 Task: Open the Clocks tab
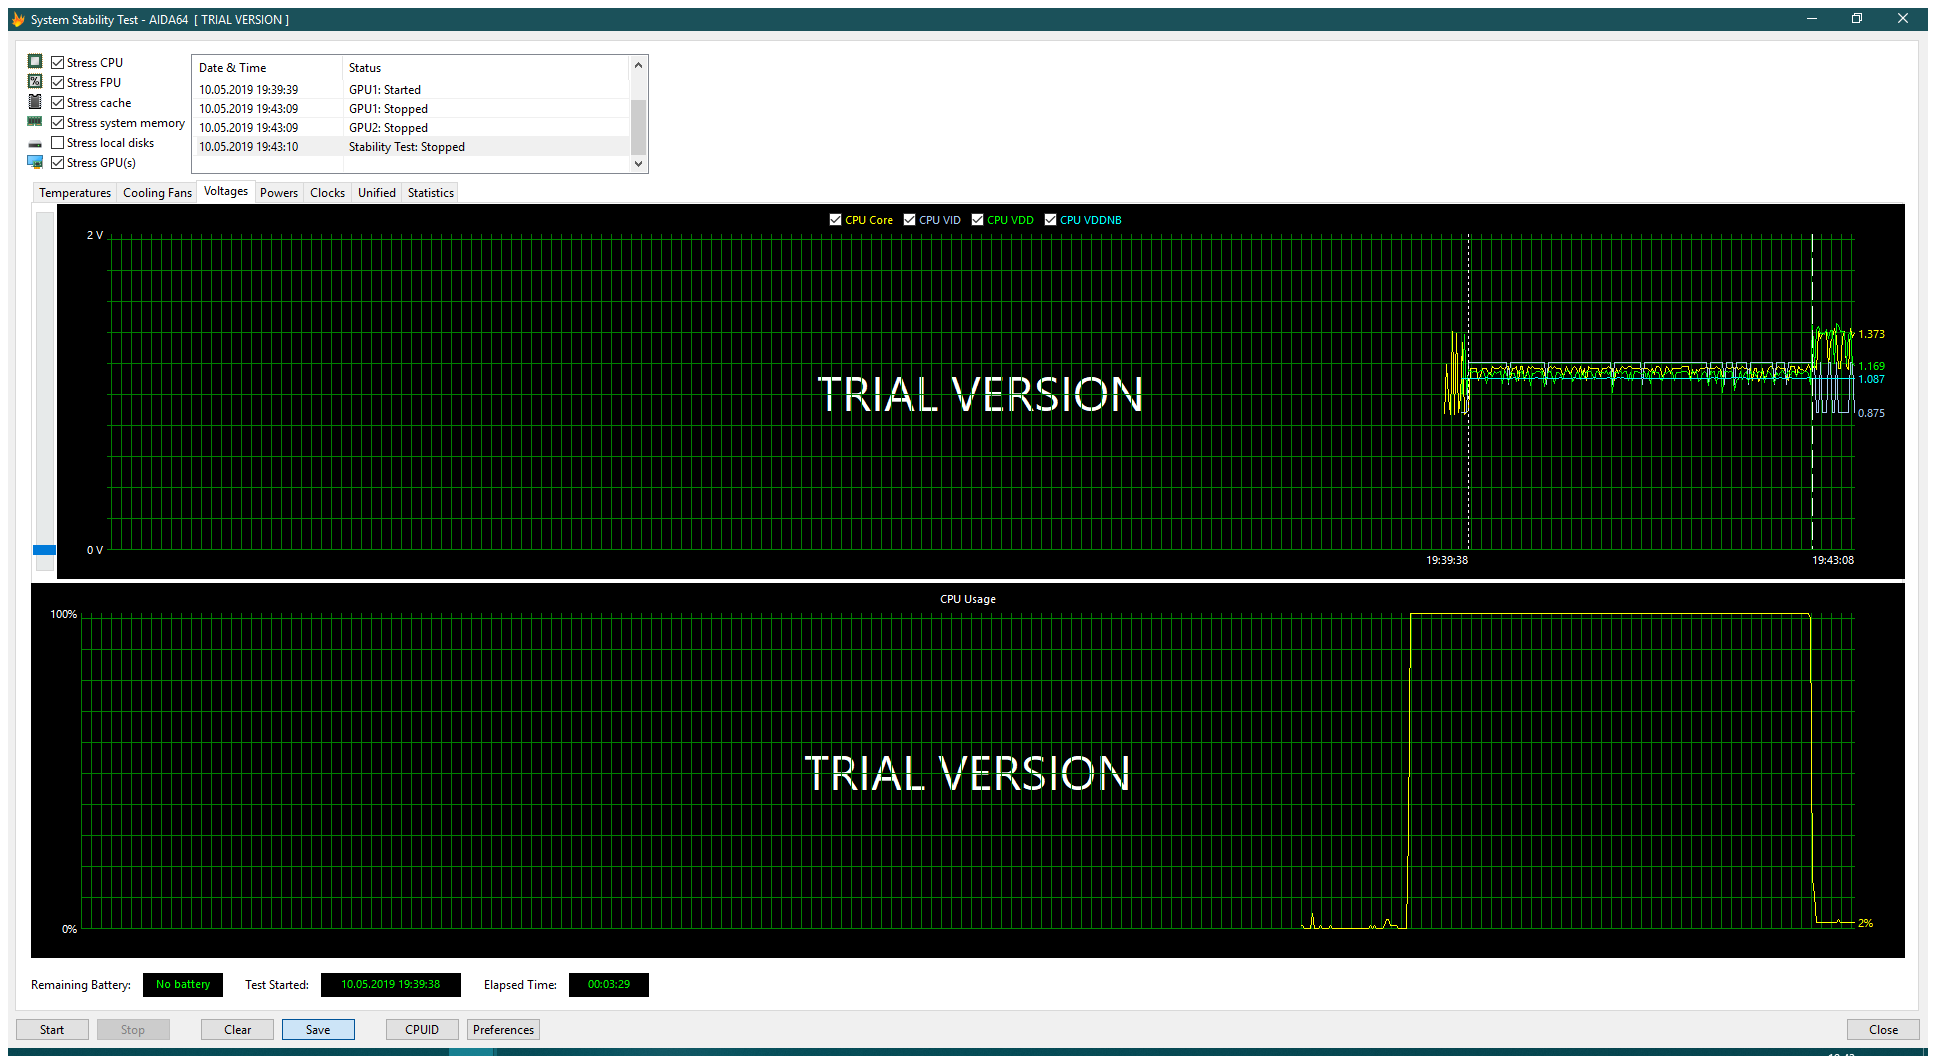tap(327, 193)
